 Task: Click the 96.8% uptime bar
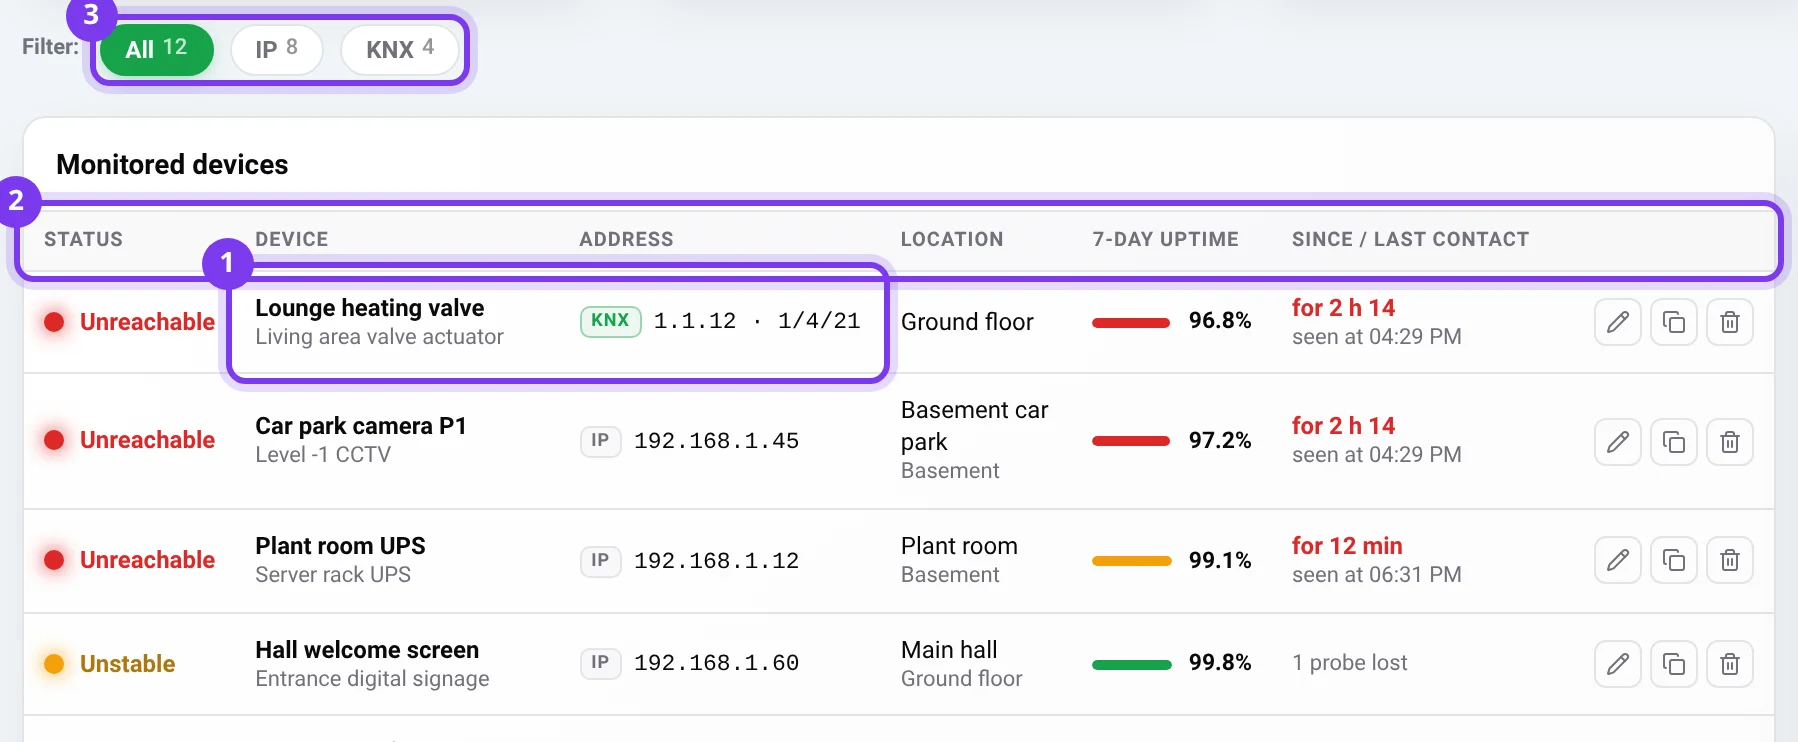tap(1131, 322)
